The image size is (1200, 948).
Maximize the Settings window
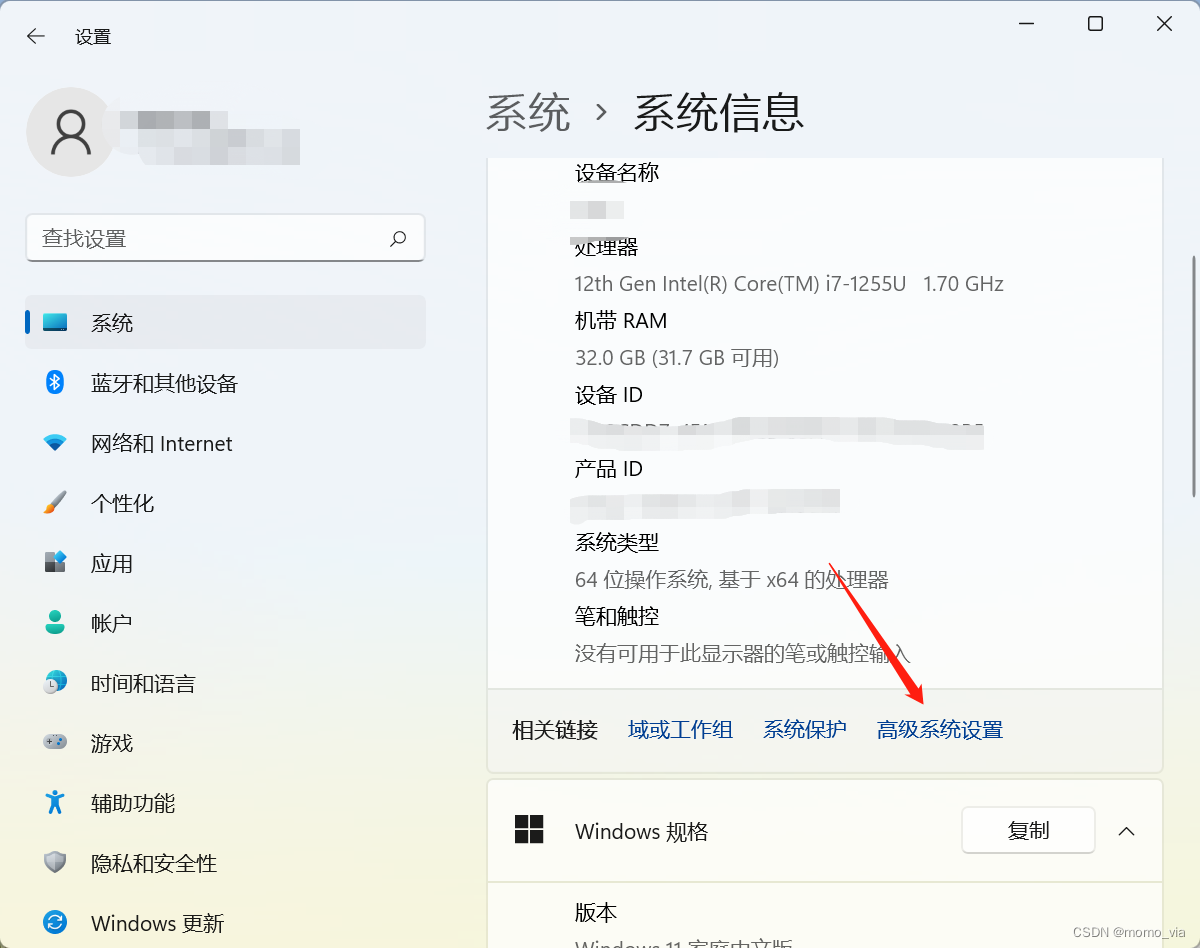tap(1096, 24)
